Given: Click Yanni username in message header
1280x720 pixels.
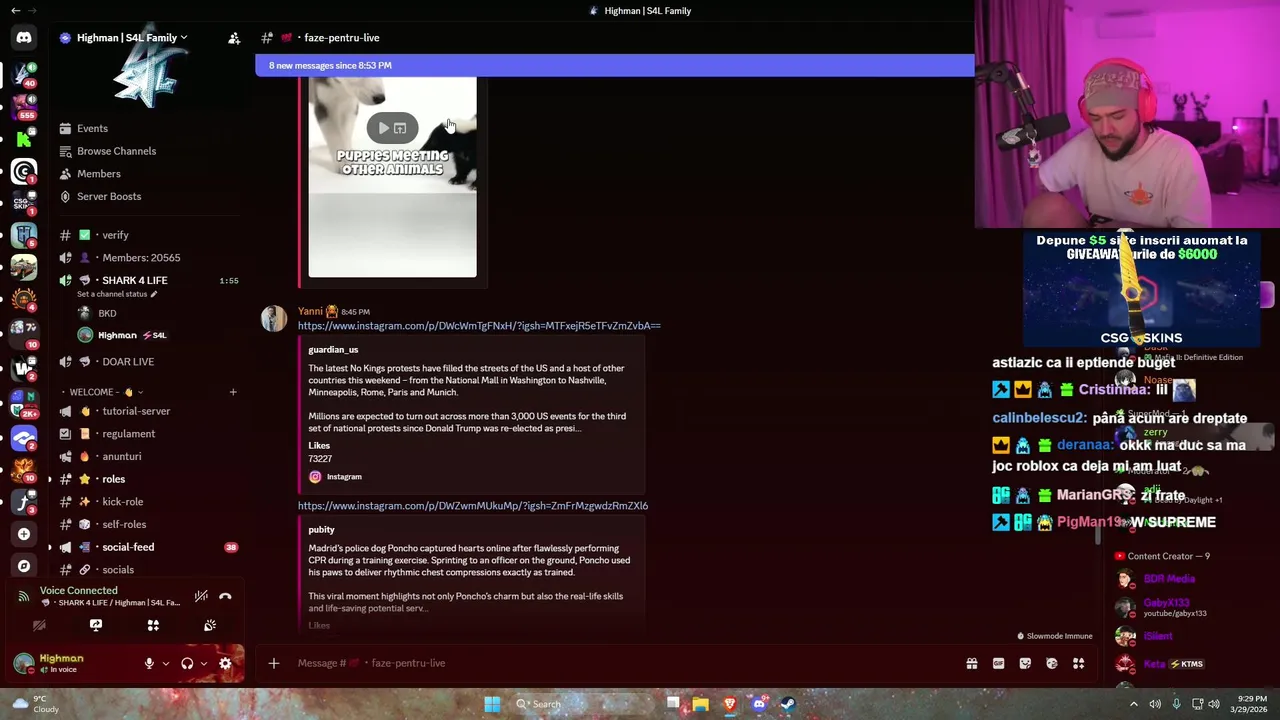Looking at the screenshot, I should click(x=310, y=311).
